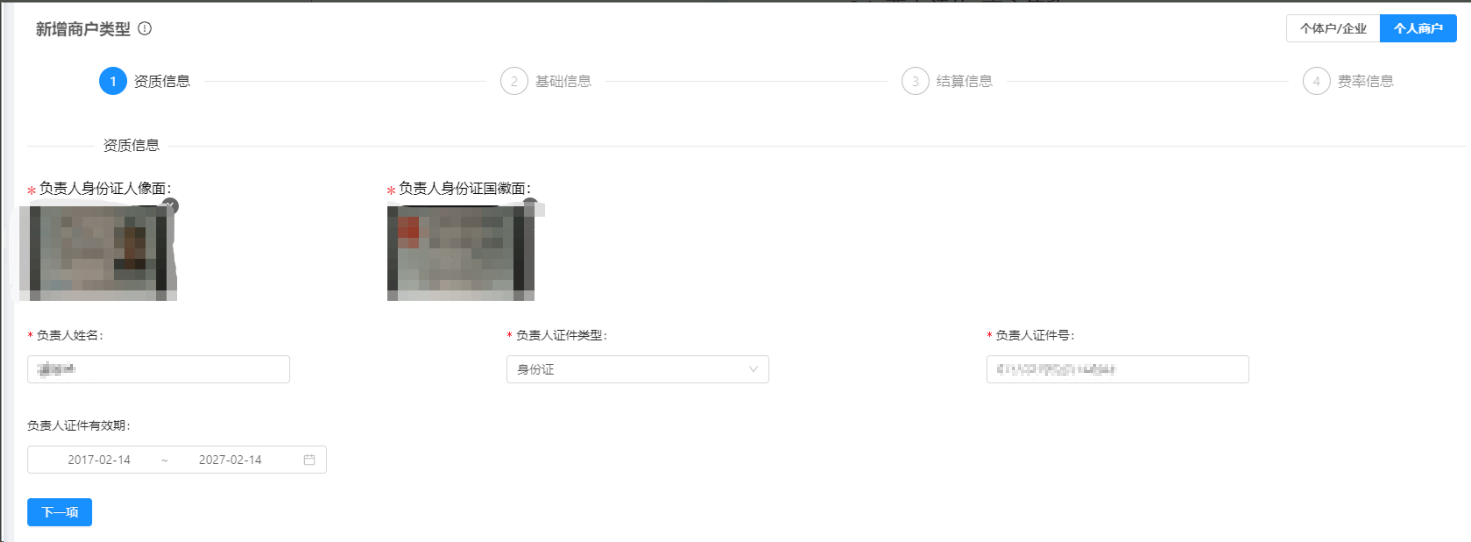Image resolution: width=1471 pixels, height=542 pixels.
Task: Switch merchant type to 个体户/企业
Action: [1332, 29]
